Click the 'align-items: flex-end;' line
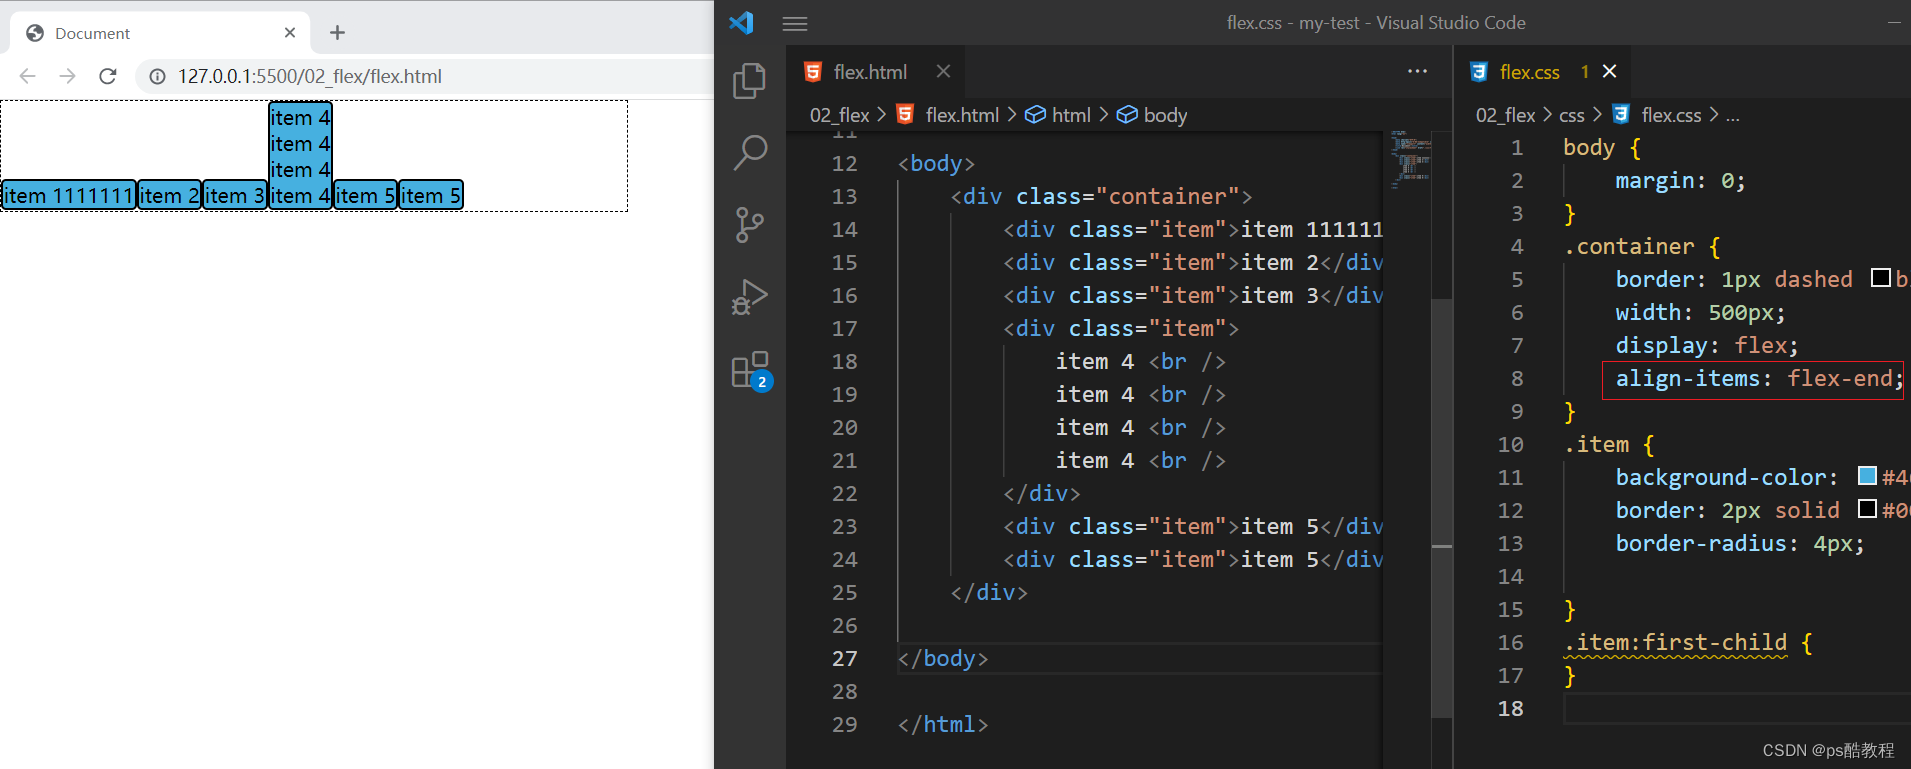This screenshot has width=1911, height=769. coord(1759,378)
